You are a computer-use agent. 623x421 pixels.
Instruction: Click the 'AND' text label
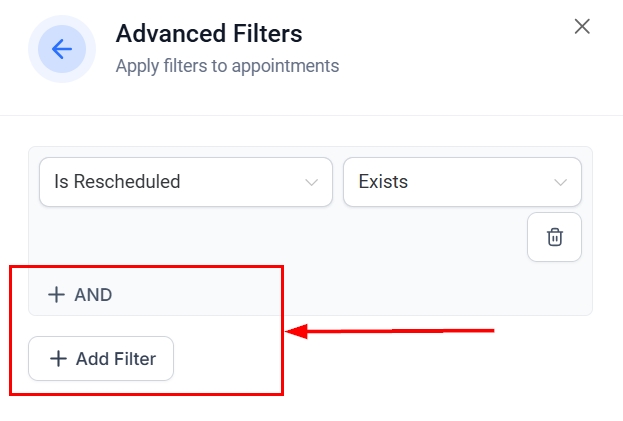pos(94,295)
